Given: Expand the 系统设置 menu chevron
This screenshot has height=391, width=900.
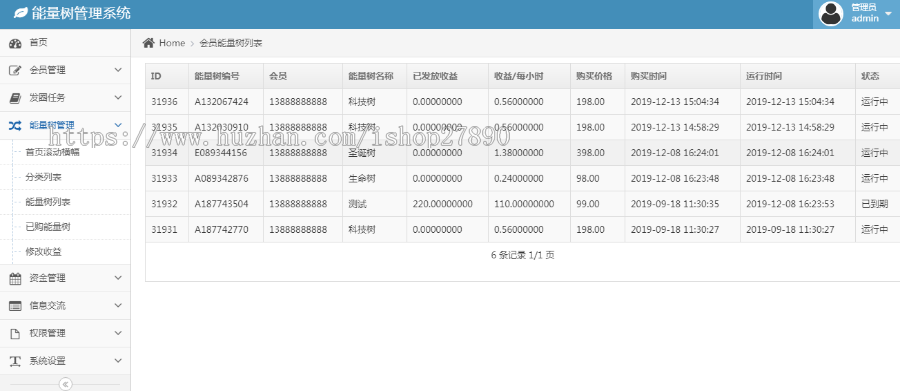Looking at the screenshot, I should 118,361.
